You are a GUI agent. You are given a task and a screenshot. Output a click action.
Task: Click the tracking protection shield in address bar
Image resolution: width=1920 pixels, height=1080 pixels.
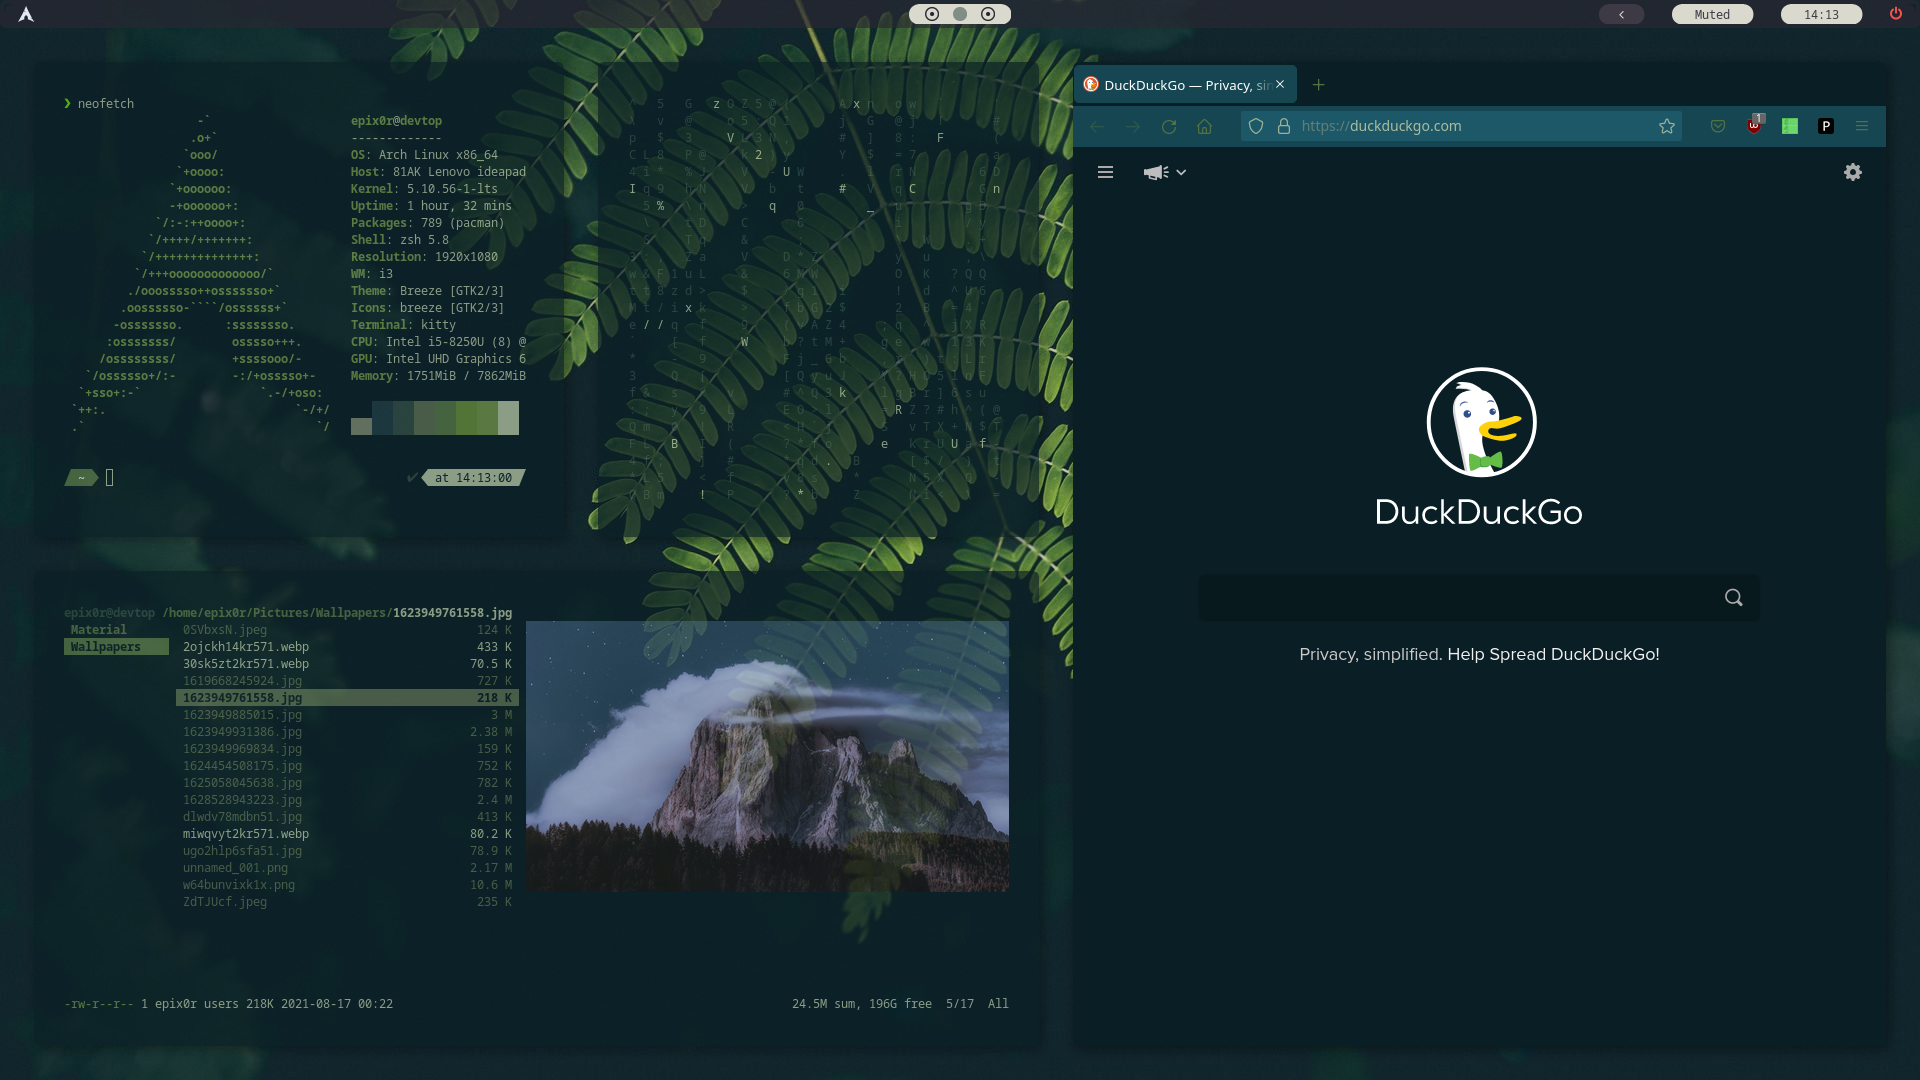tap(1256, 126)
